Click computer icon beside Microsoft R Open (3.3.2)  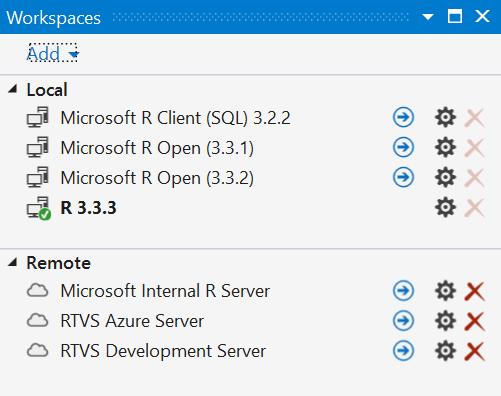coord(38,177)
